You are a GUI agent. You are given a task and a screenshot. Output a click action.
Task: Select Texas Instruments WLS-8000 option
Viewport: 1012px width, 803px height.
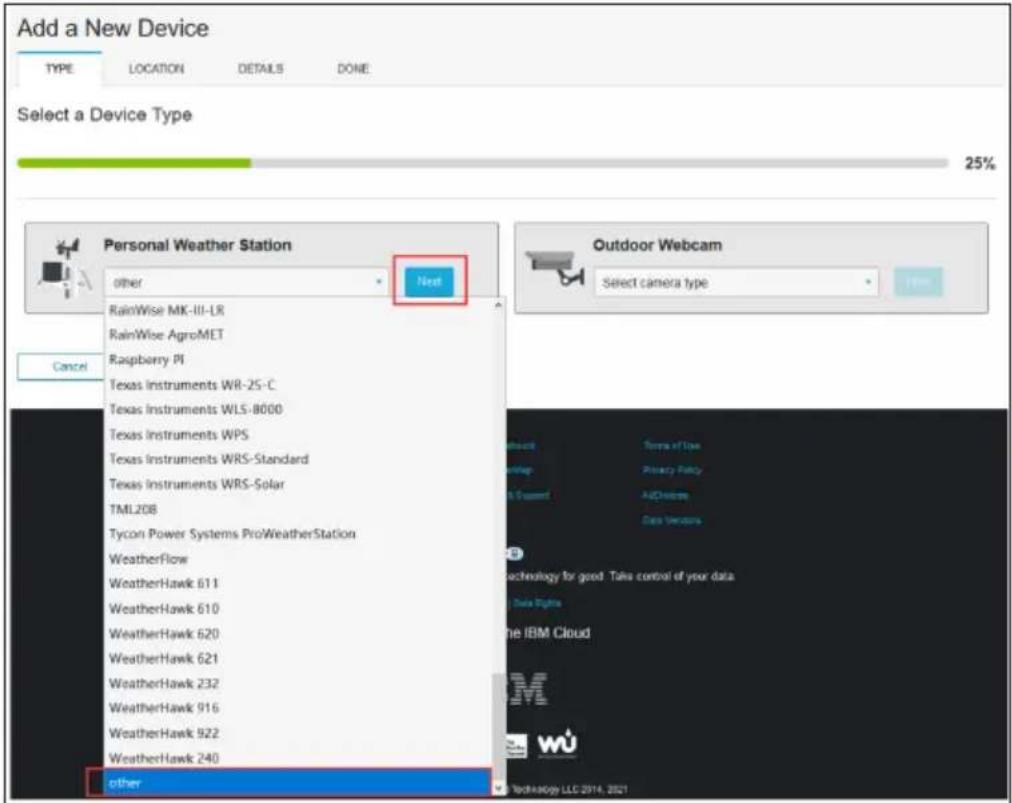(x=299, y=409)
